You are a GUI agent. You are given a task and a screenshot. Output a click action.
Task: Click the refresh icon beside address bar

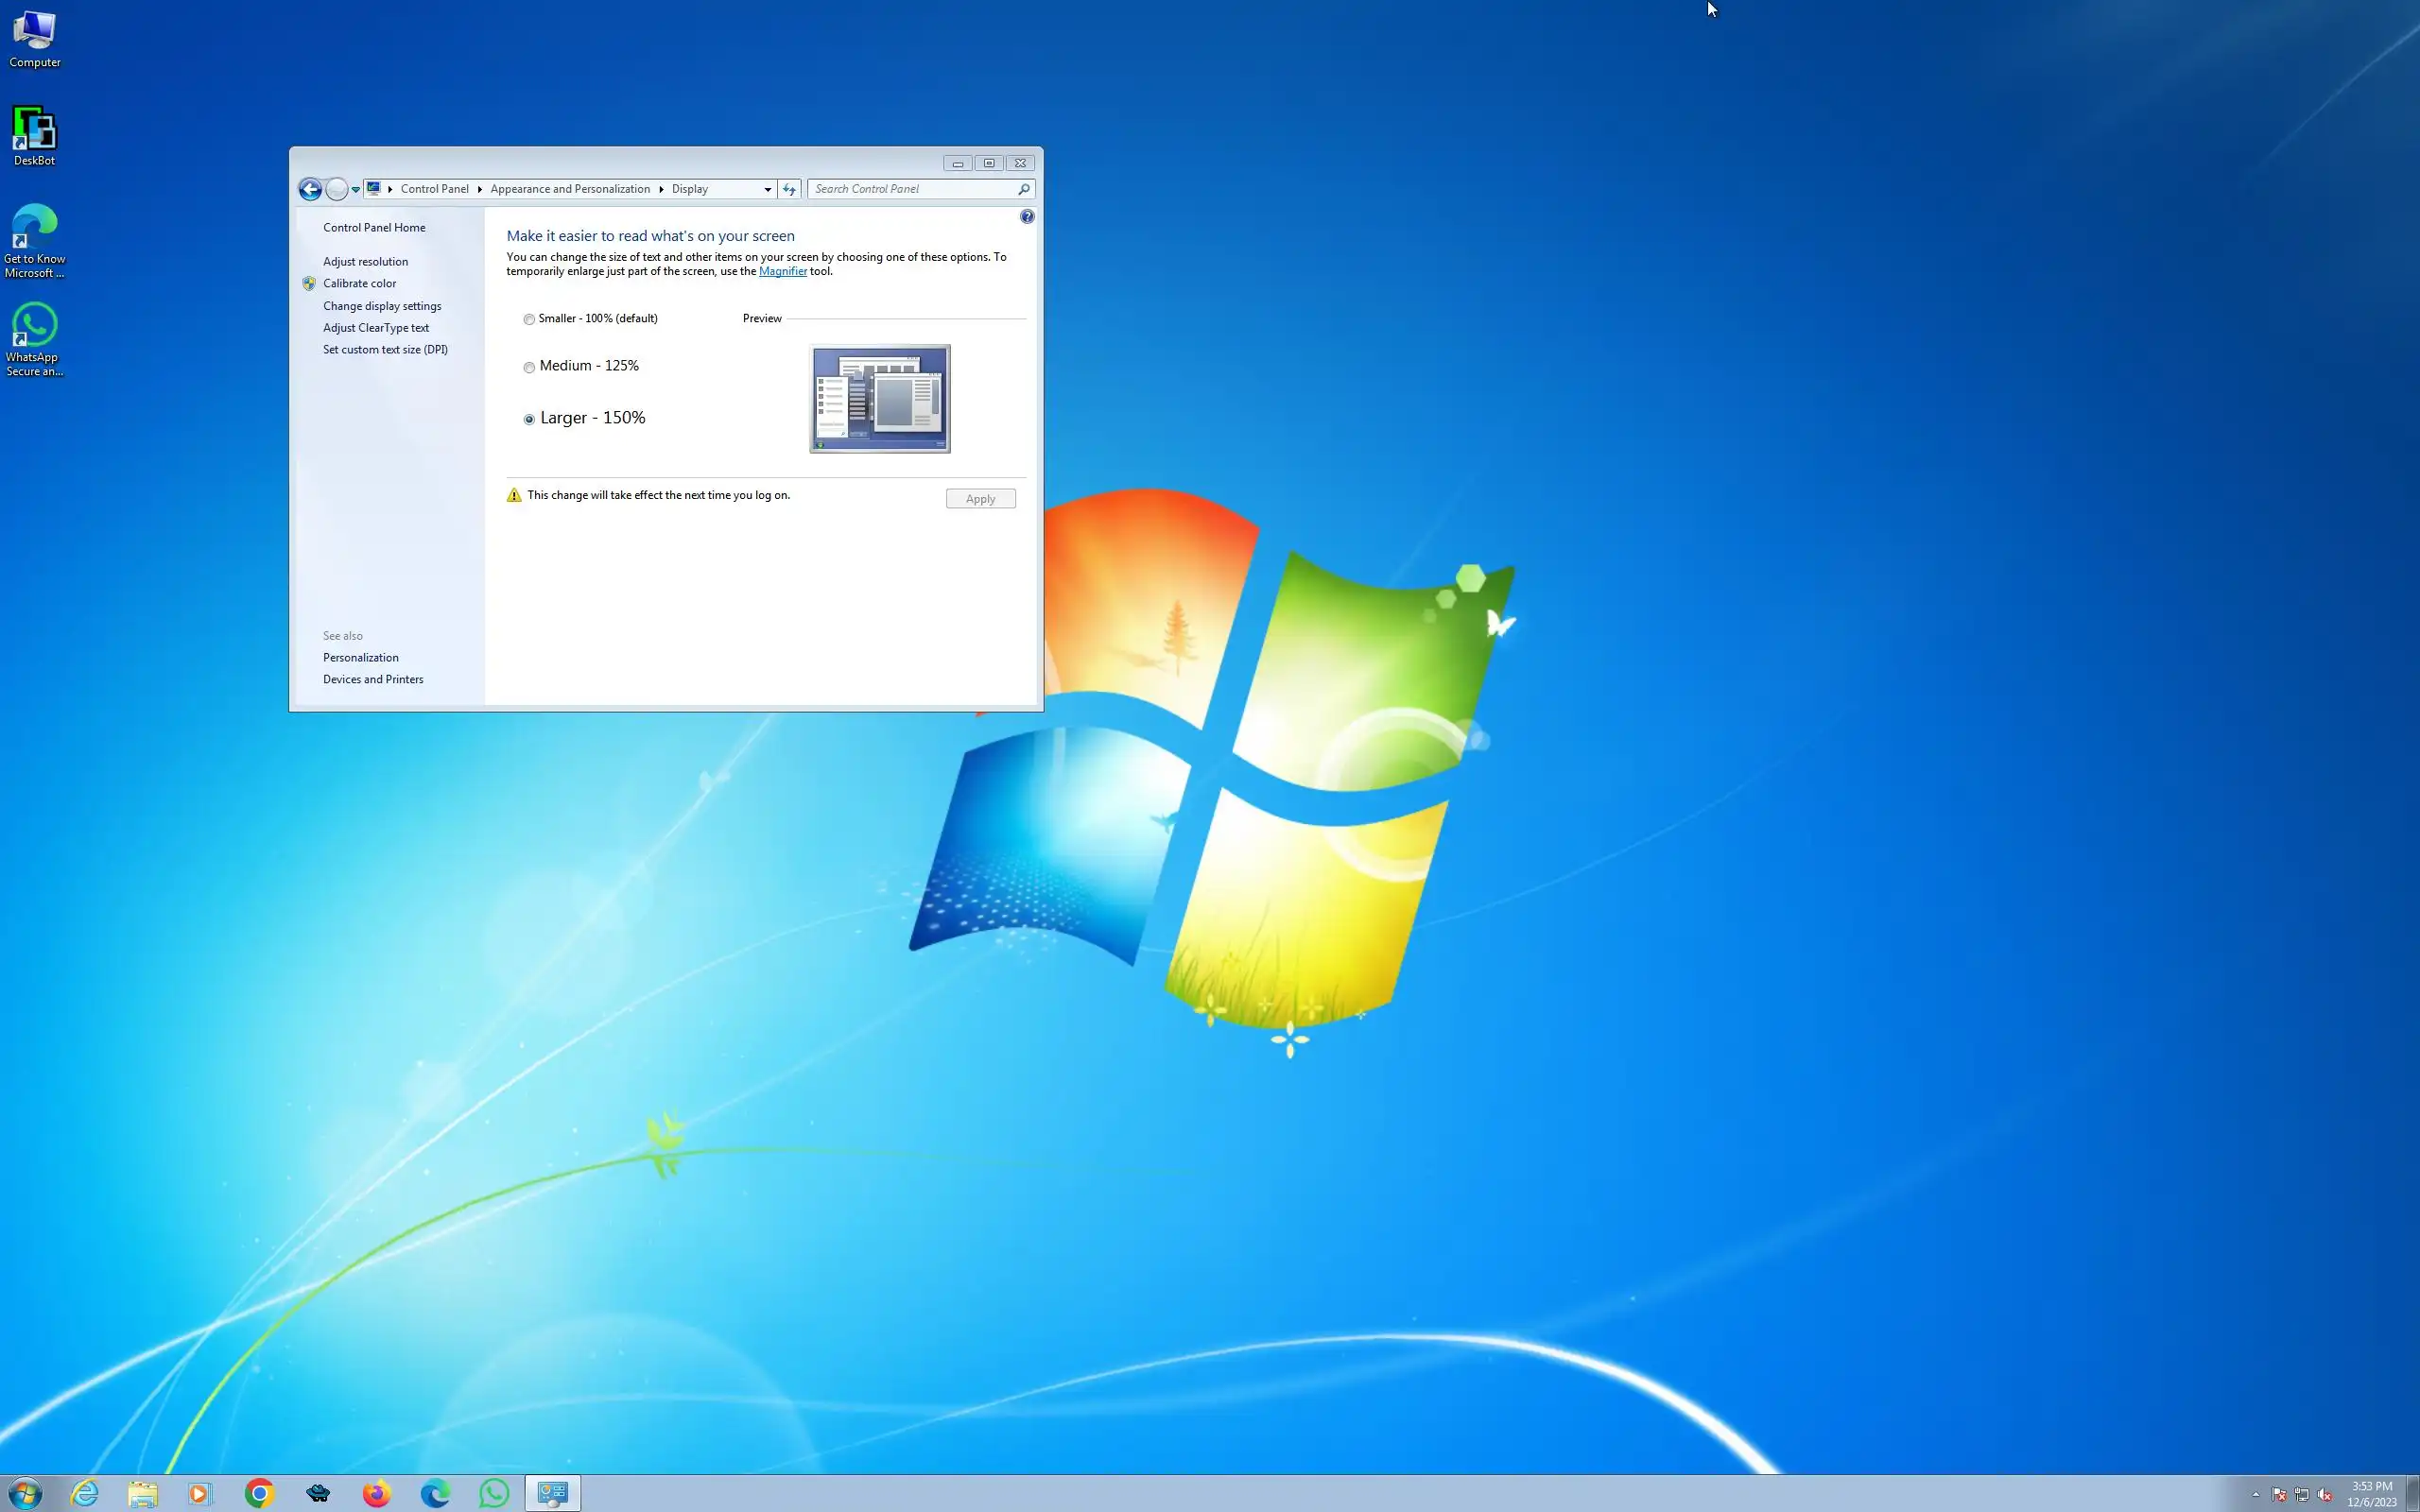point(789,189)
